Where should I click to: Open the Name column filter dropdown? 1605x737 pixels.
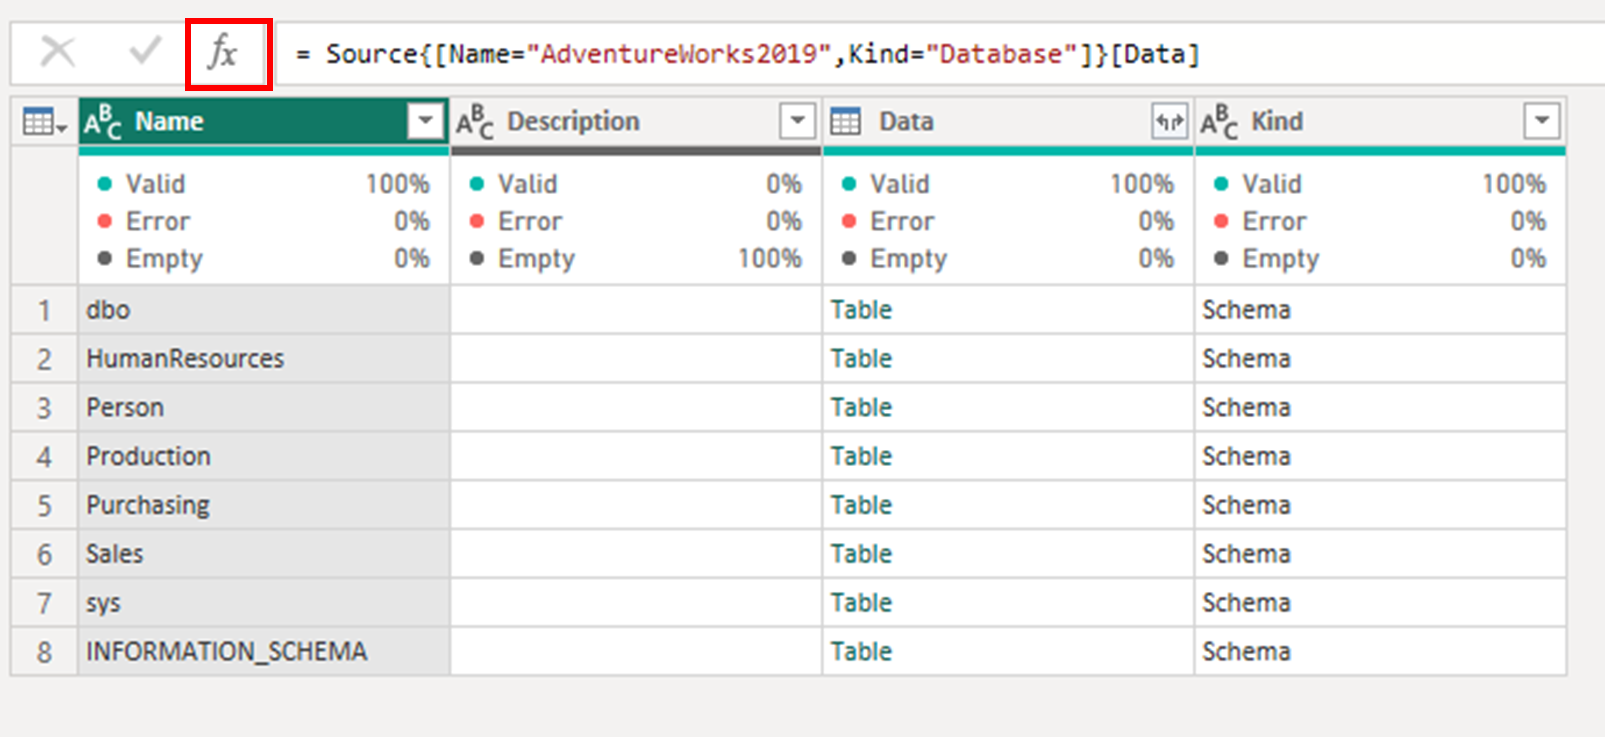pos(425,122)
